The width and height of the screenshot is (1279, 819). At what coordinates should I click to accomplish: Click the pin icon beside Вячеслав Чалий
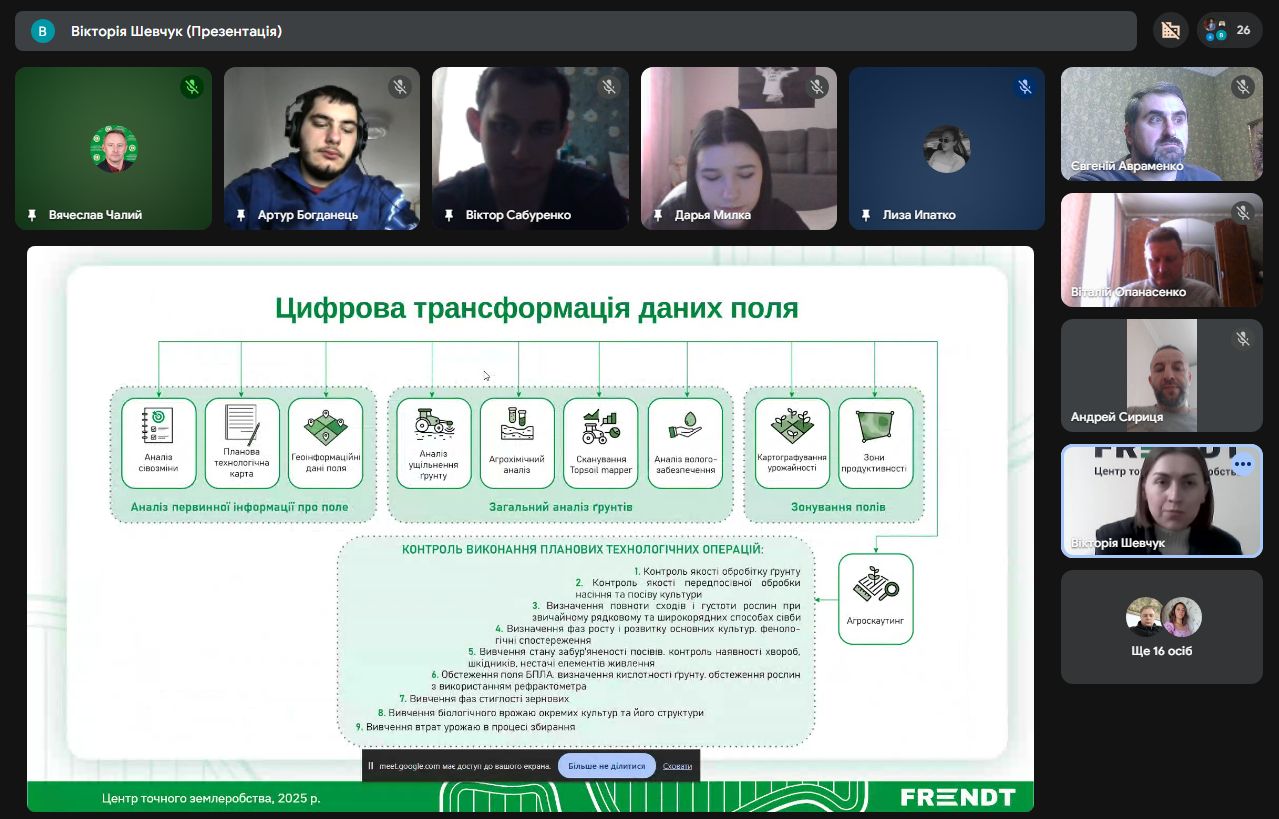click(32, 215)
